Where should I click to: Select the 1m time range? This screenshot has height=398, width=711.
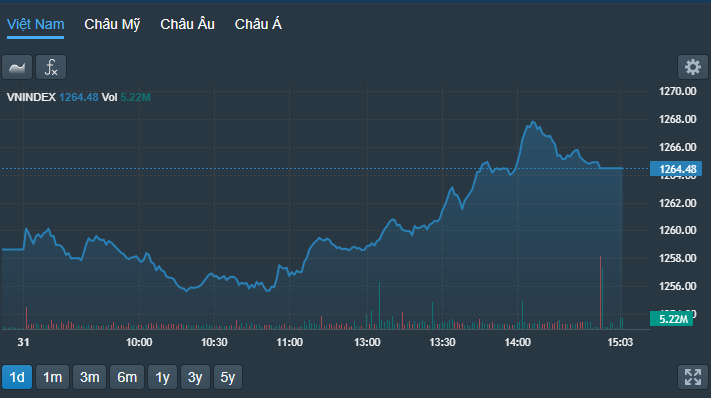53,377
